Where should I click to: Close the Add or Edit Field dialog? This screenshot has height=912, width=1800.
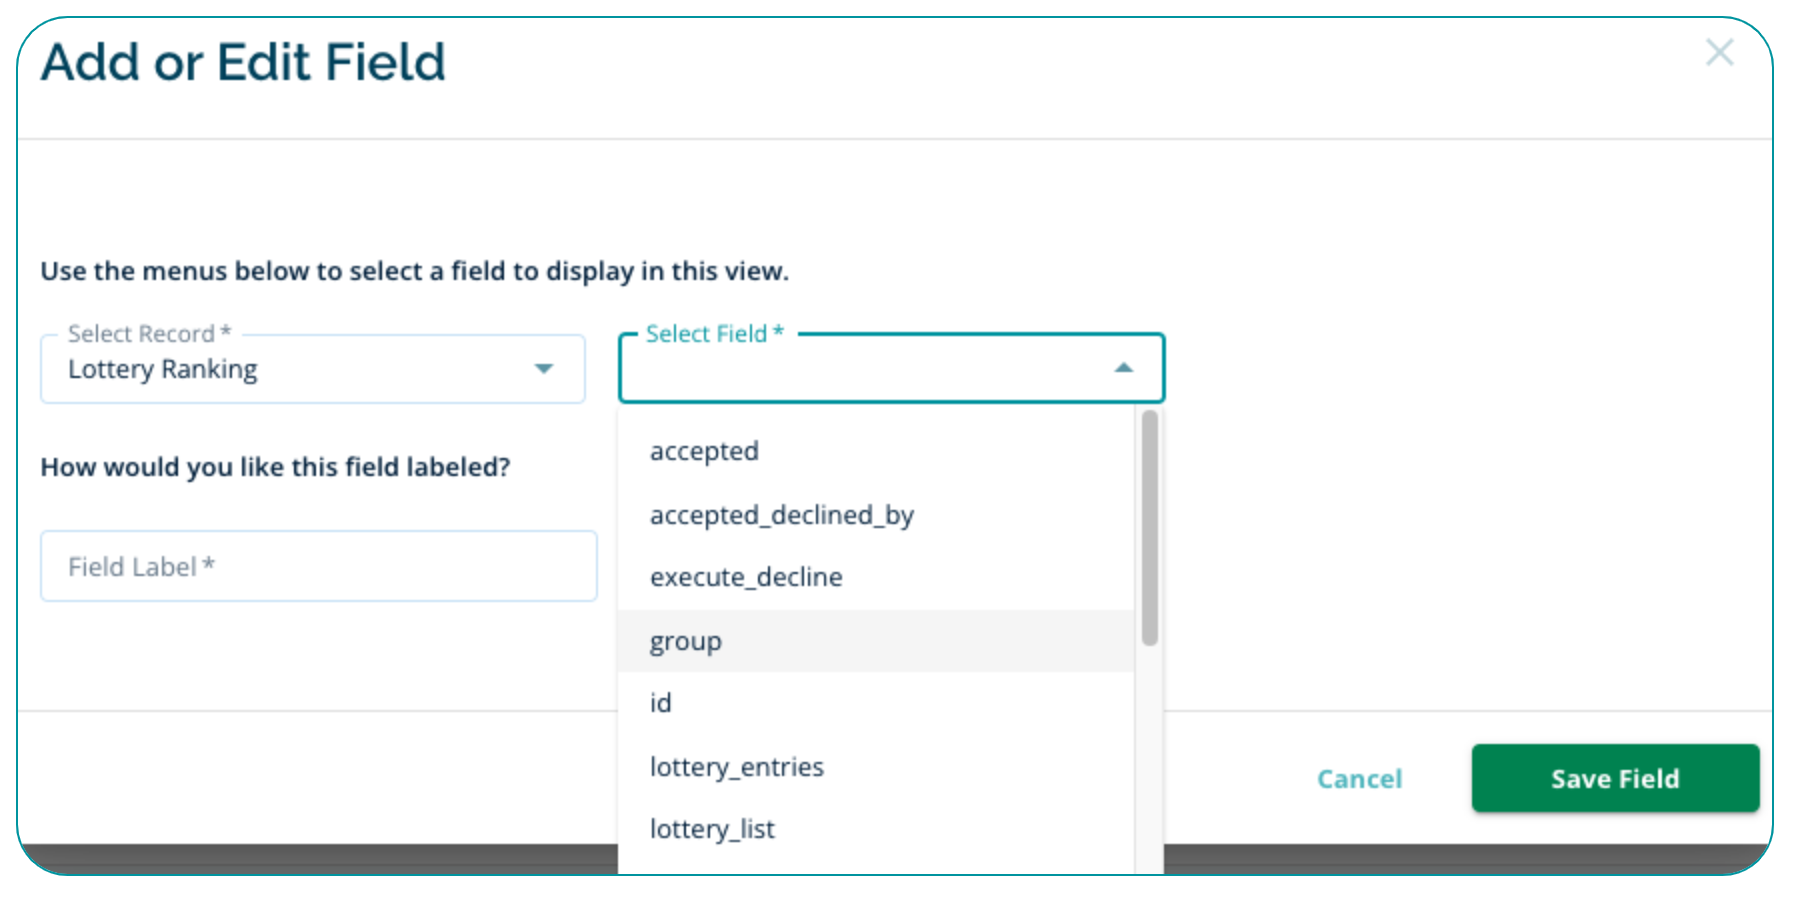1719,53
